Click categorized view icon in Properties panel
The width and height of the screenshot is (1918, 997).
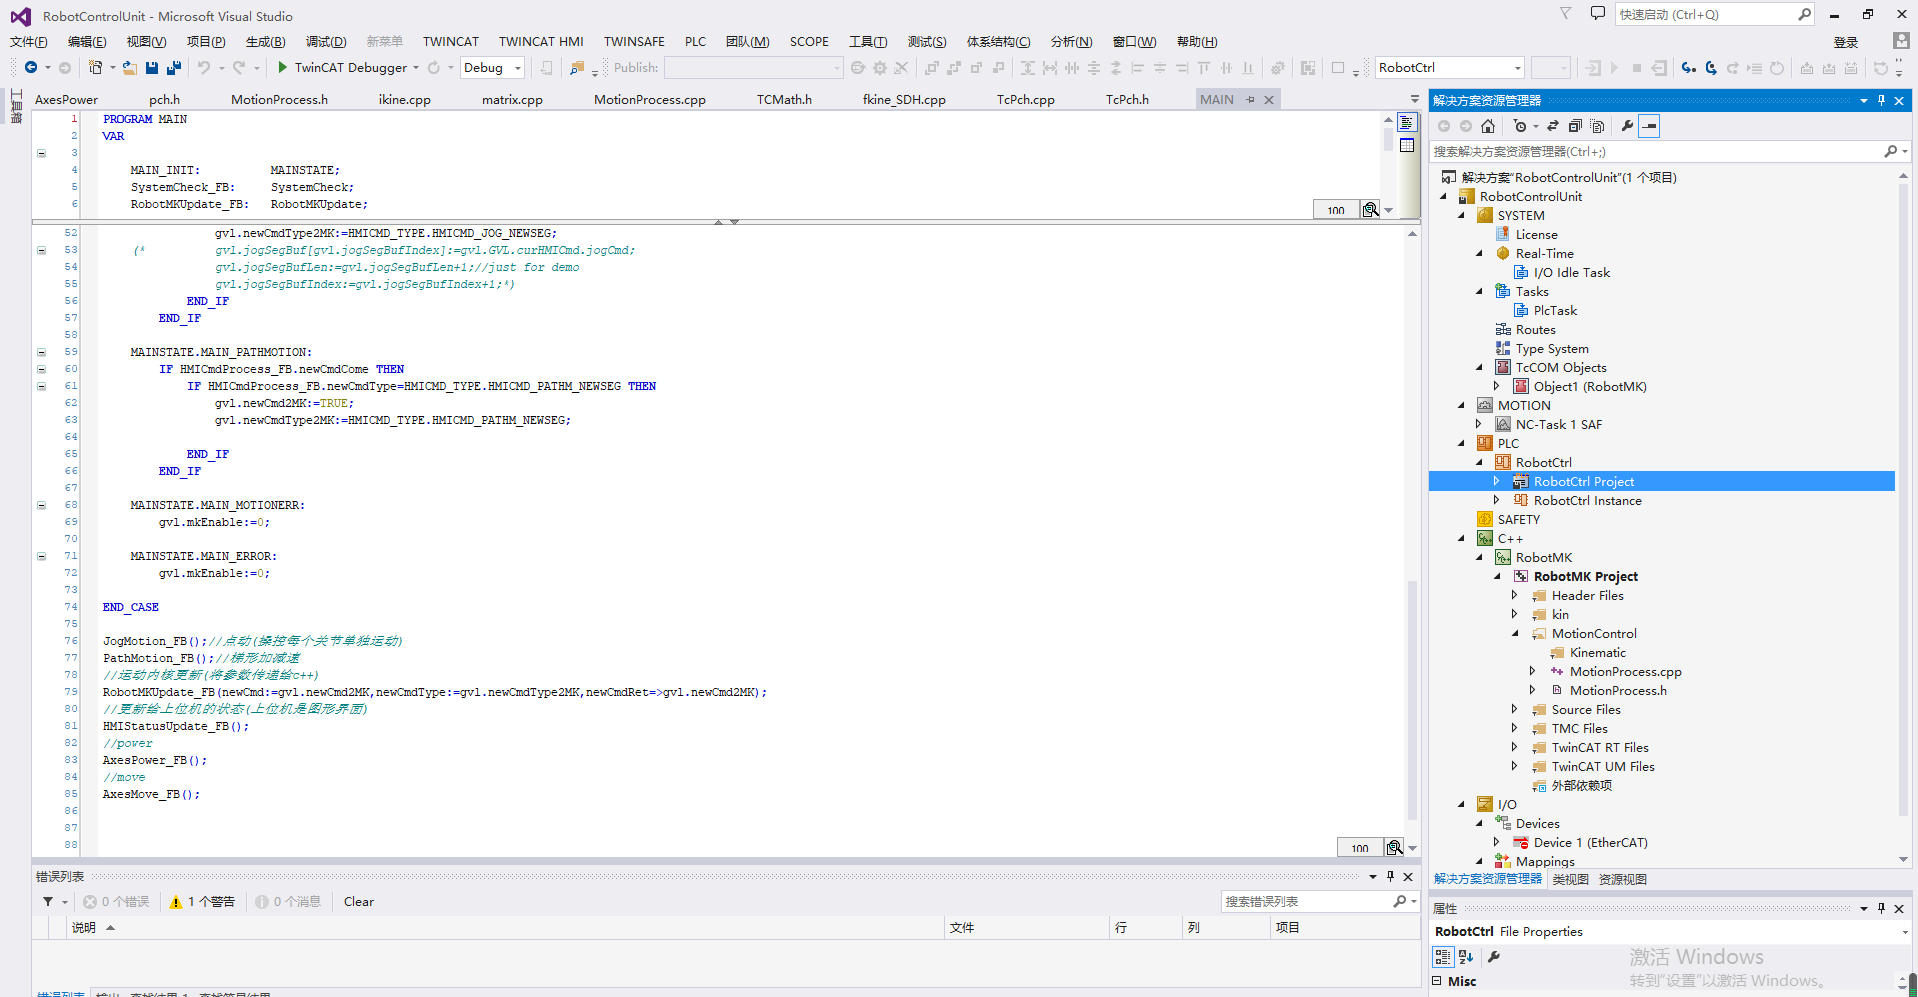click(1442, 957)
